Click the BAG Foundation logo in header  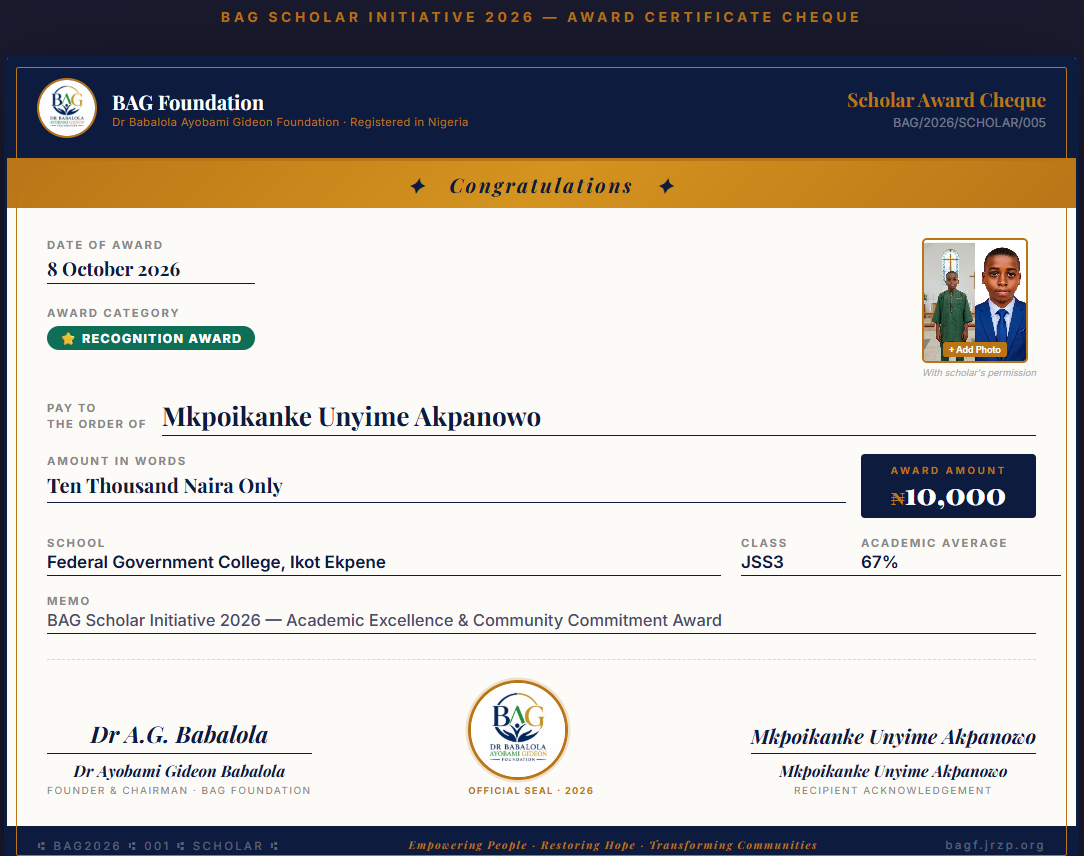pyautogui.click(x=67, y=108)
